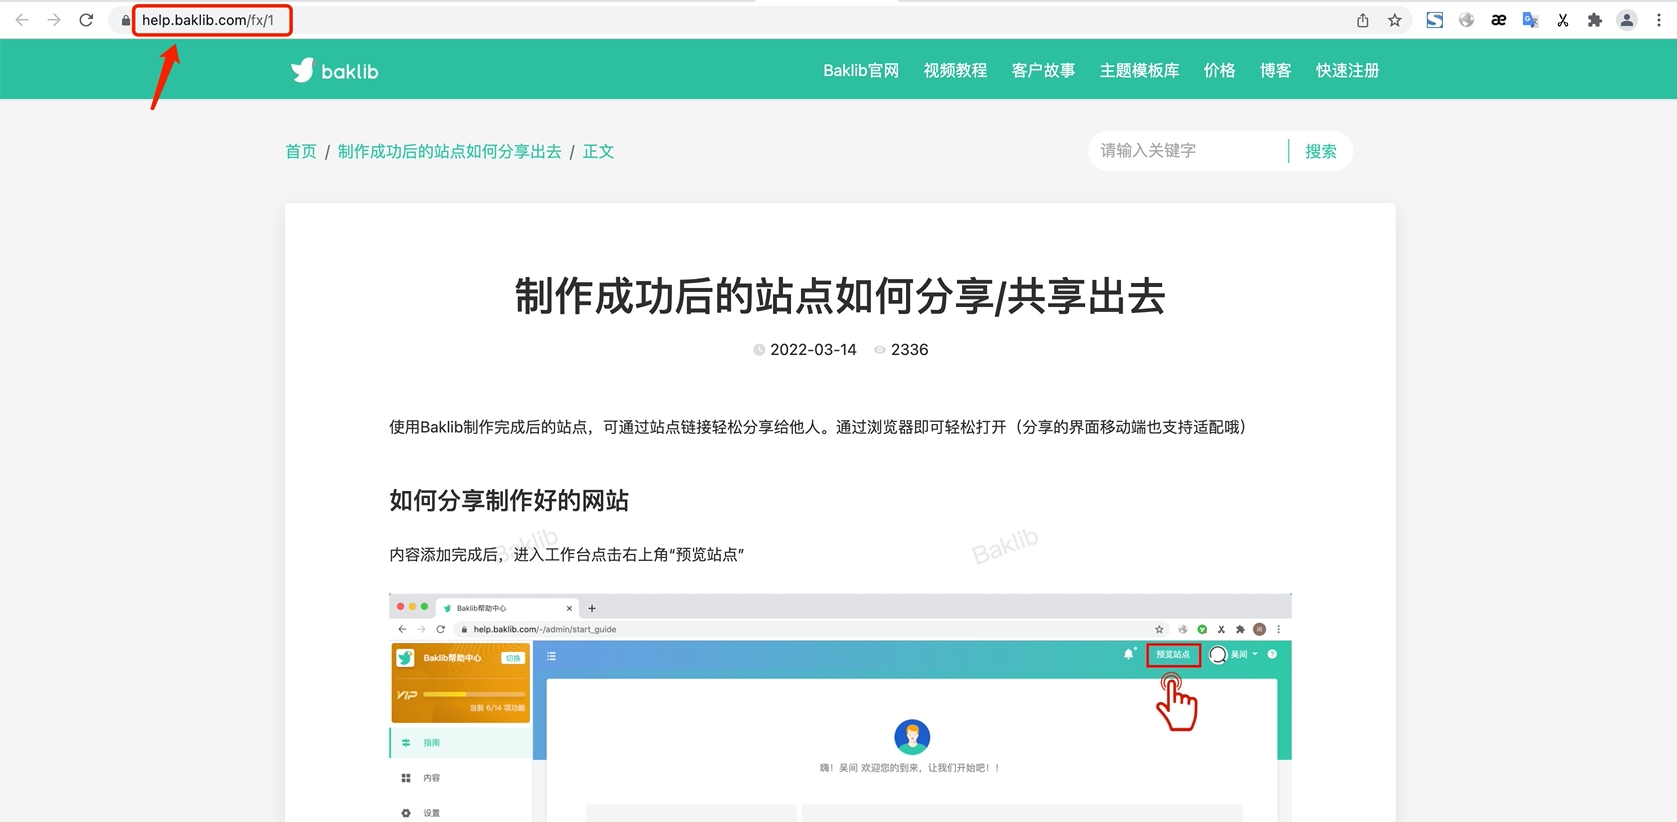This screenshot has height=822, width=1677.
Task: Click the publish date 2022-03-14
Action: coord(813,350)
